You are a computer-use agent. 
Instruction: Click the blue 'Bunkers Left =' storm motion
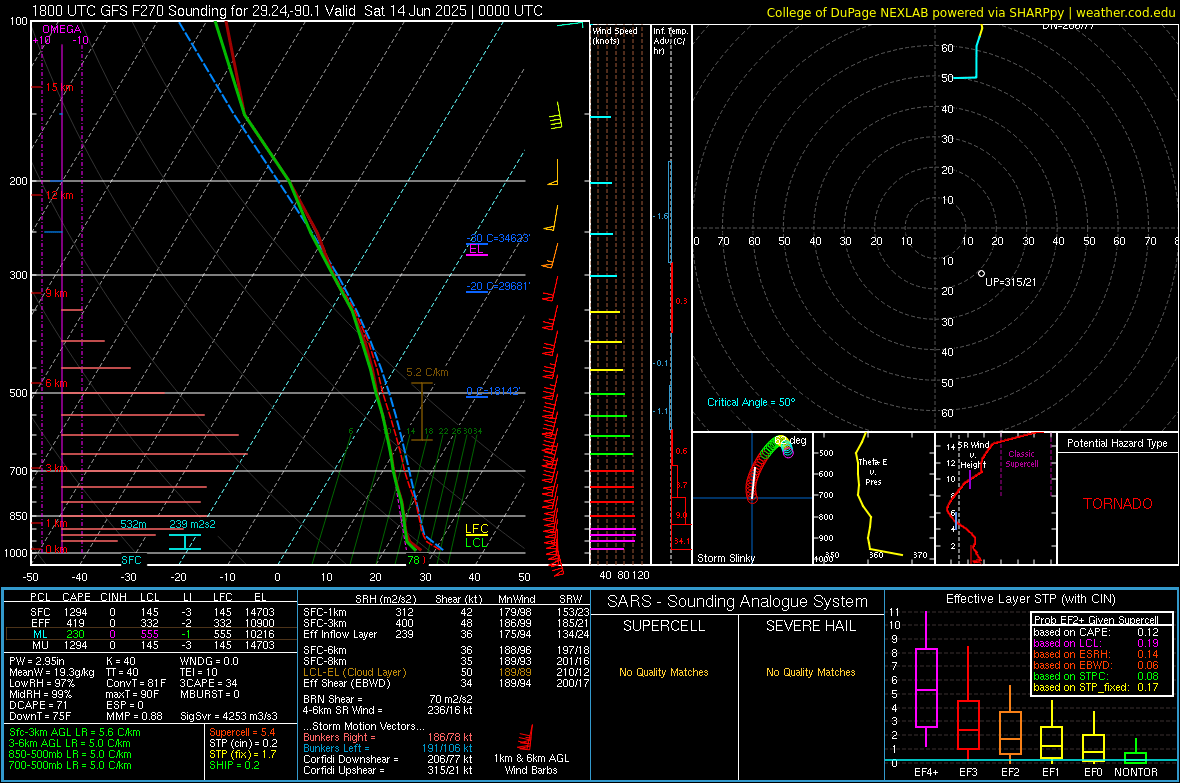tap(387, 748)
